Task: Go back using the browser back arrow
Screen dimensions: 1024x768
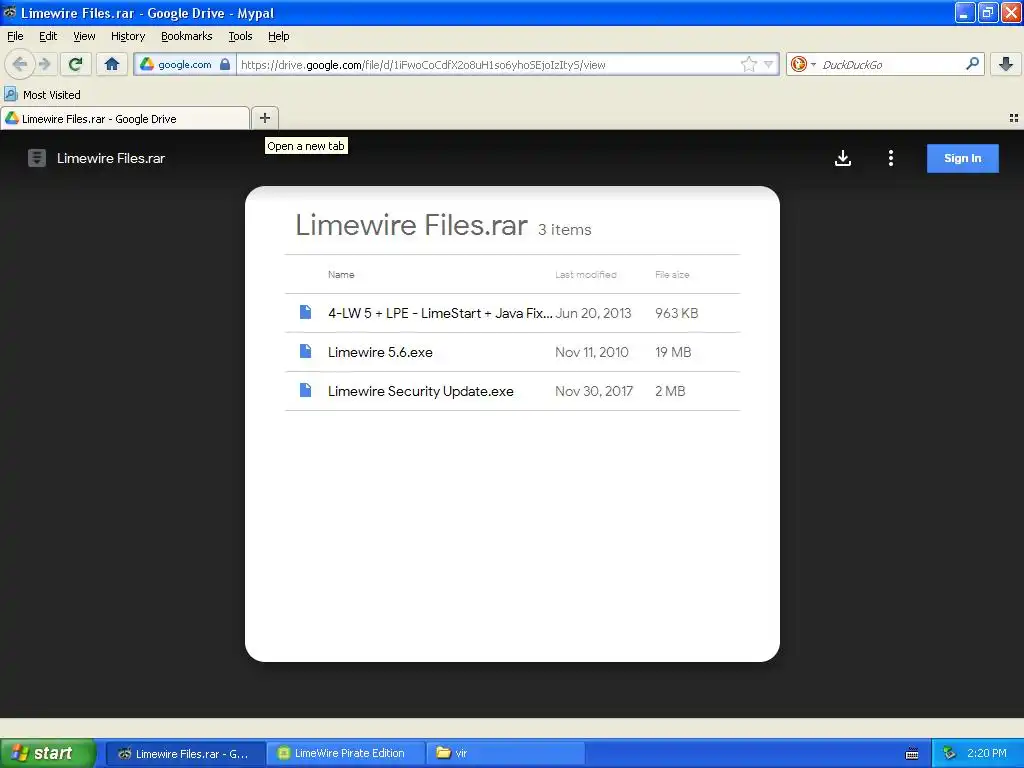Action: pos(20,64)
